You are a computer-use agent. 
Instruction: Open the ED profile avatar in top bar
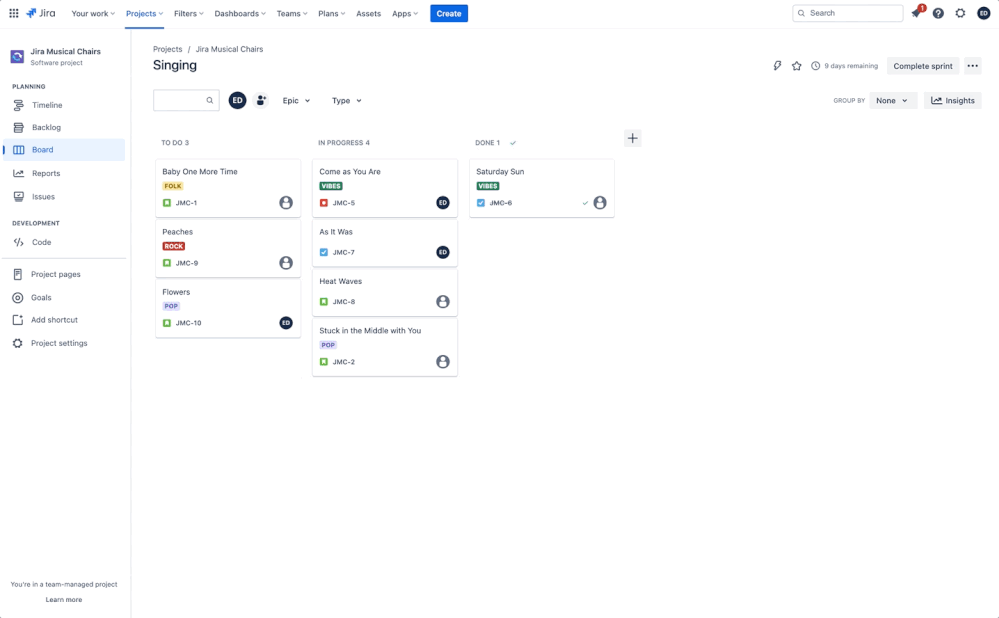point(983,13)
